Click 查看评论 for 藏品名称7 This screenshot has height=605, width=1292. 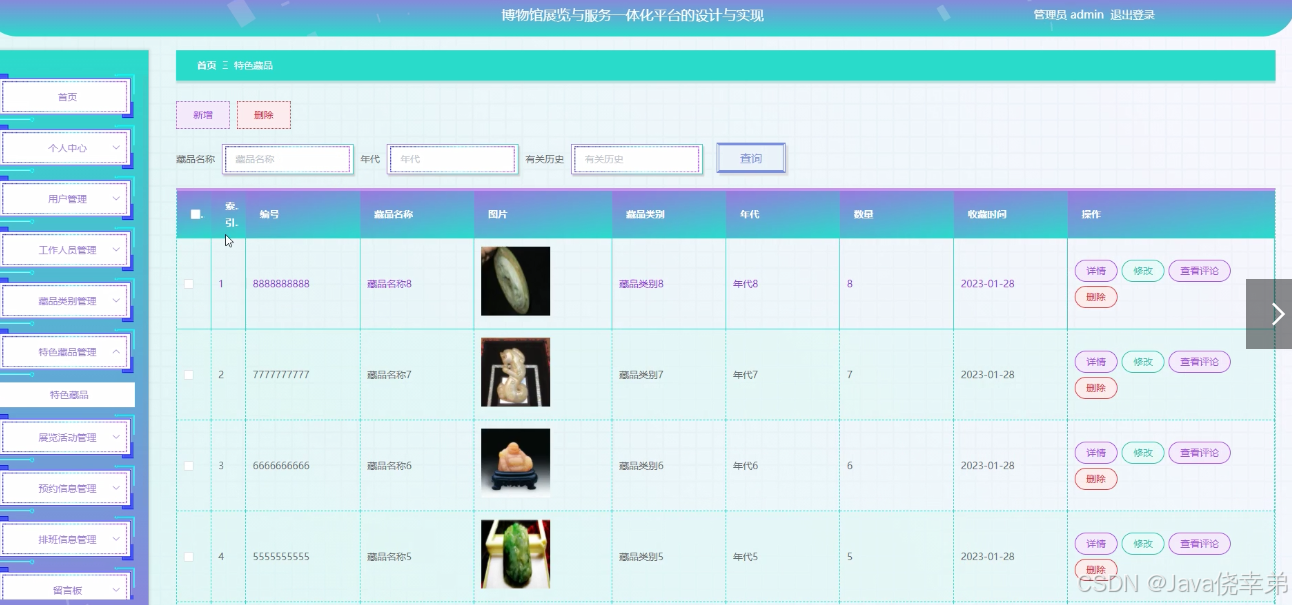click(x=1199, y=362)
